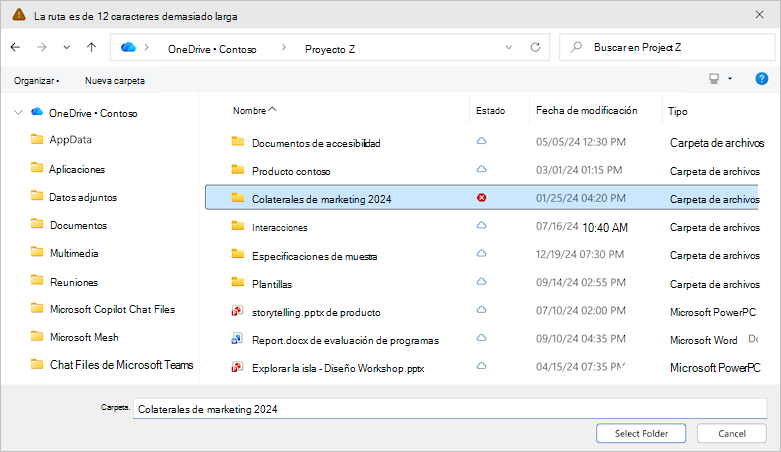The image size is (781, 452).
Task: Close the dialog with X
Action: (x=759, y=15)
